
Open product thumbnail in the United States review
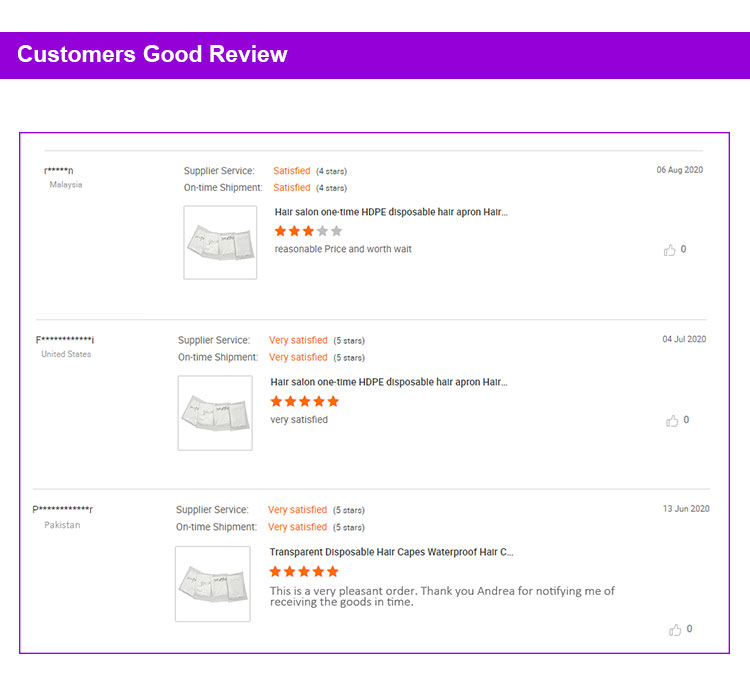coord(215,412)
